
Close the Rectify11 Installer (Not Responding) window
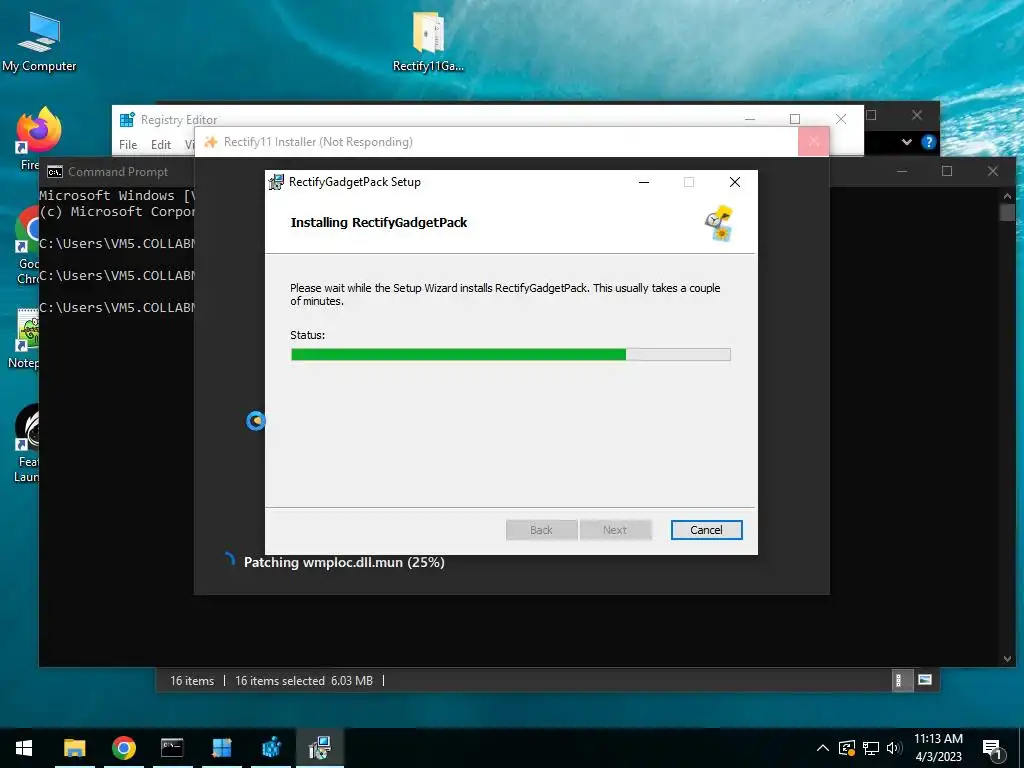pyautogui.click(x=814, y=142)
